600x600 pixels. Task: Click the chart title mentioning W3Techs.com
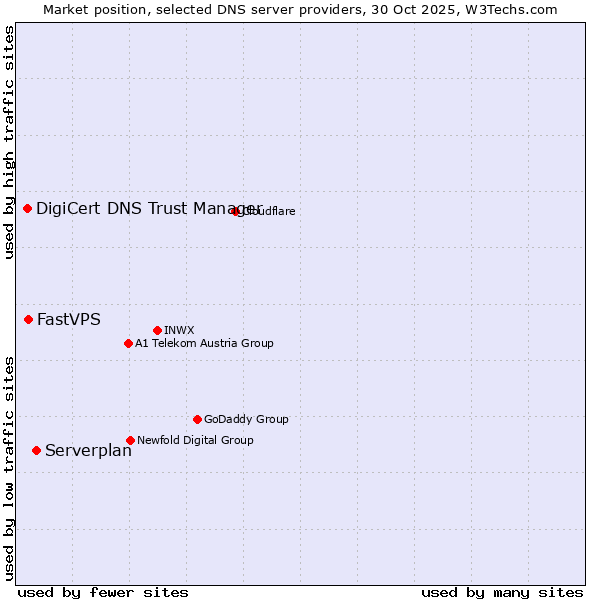[x=300, y=9]
